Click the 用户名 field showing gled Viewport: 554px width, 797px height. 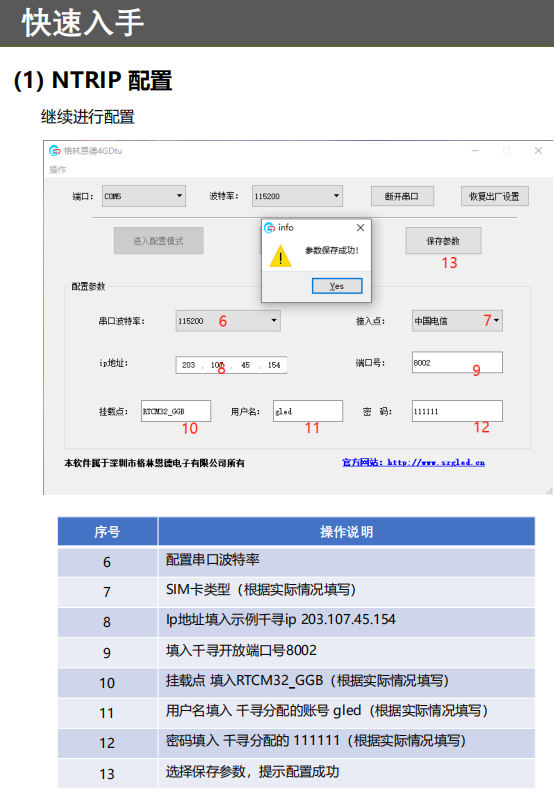308,411
